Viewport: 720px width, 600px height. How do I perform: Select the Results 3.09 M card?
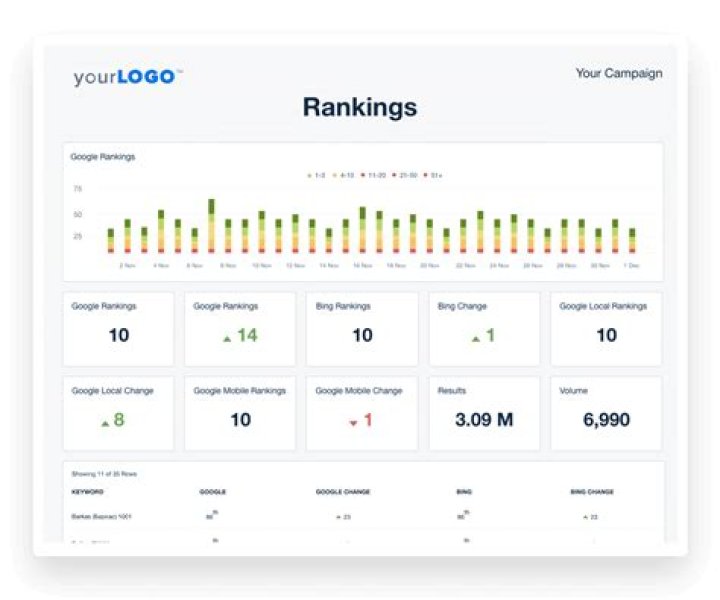(484, 413)
